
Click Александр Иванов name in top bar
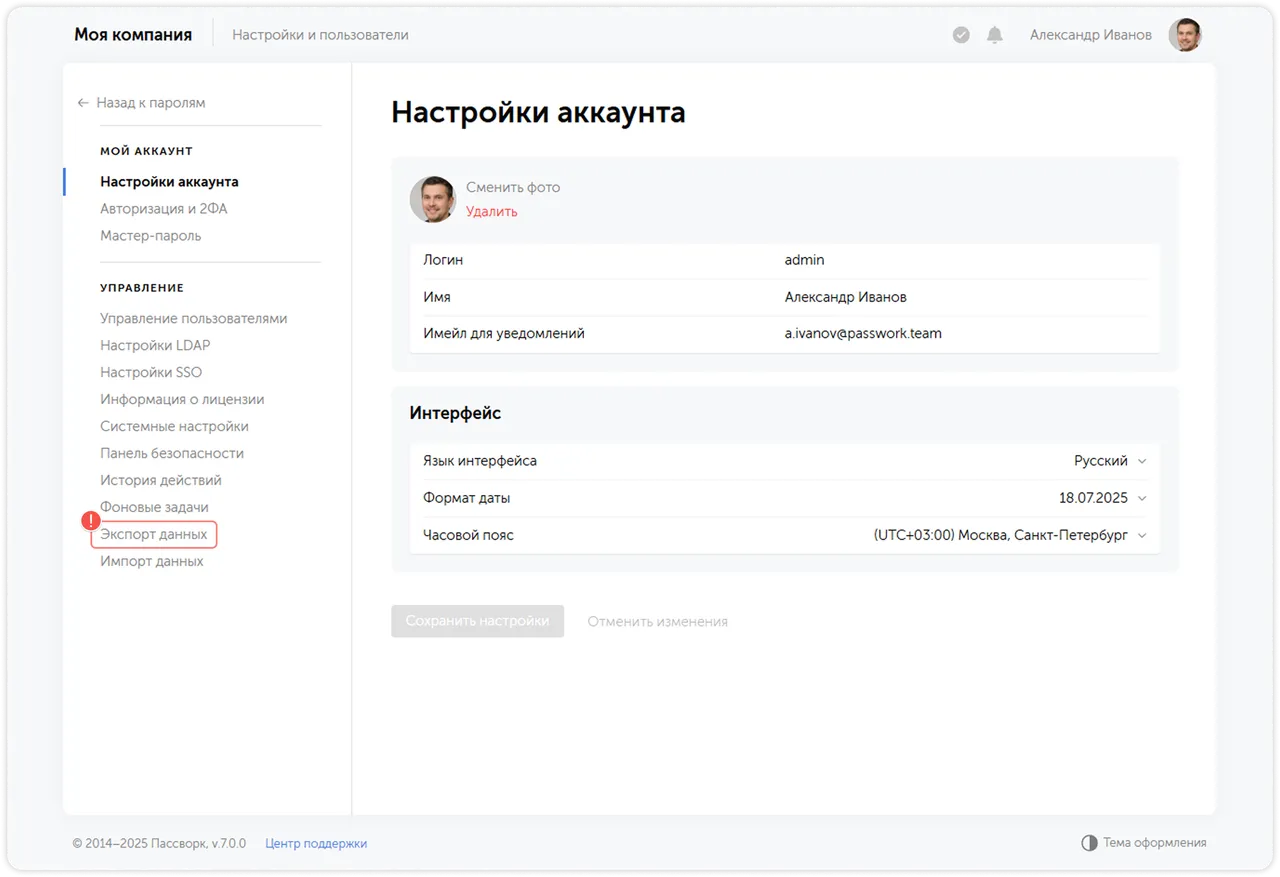coord(1091,35)
